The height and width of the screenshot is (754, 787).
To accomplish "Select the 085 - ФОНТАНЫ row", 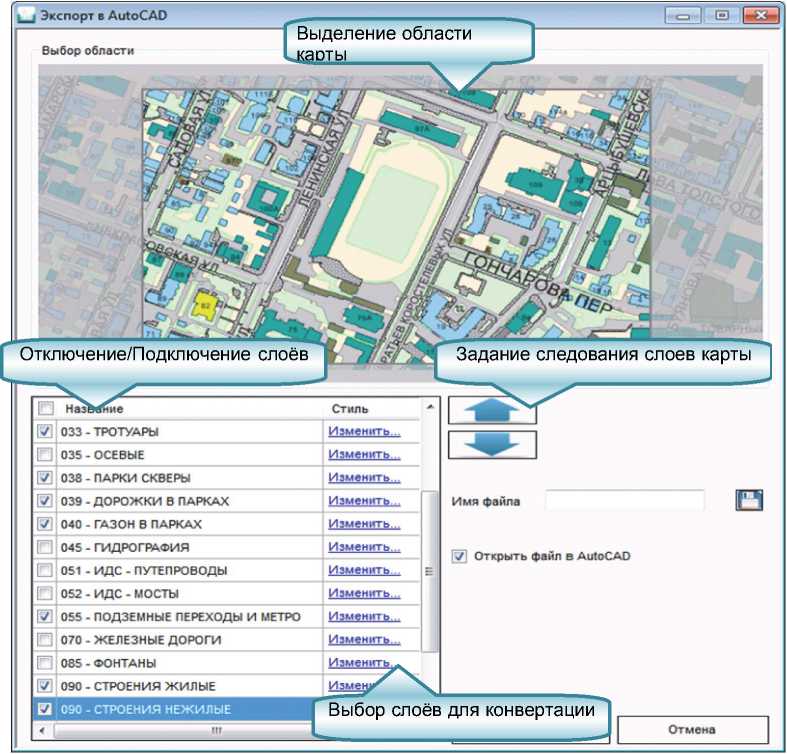I will pos(227,663).
